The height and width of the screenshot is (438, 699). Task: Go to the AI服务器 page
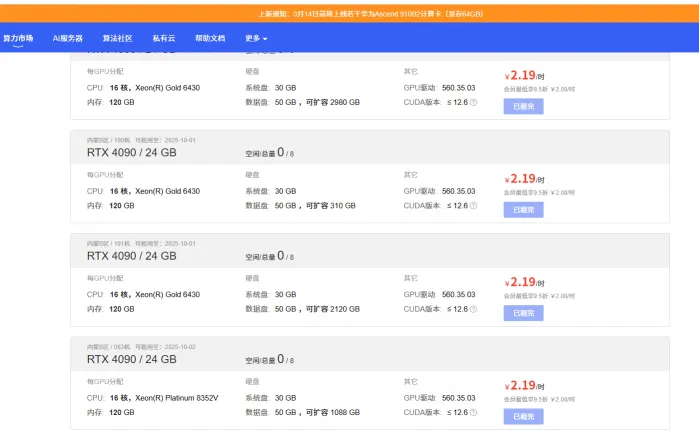click(68, 38)
